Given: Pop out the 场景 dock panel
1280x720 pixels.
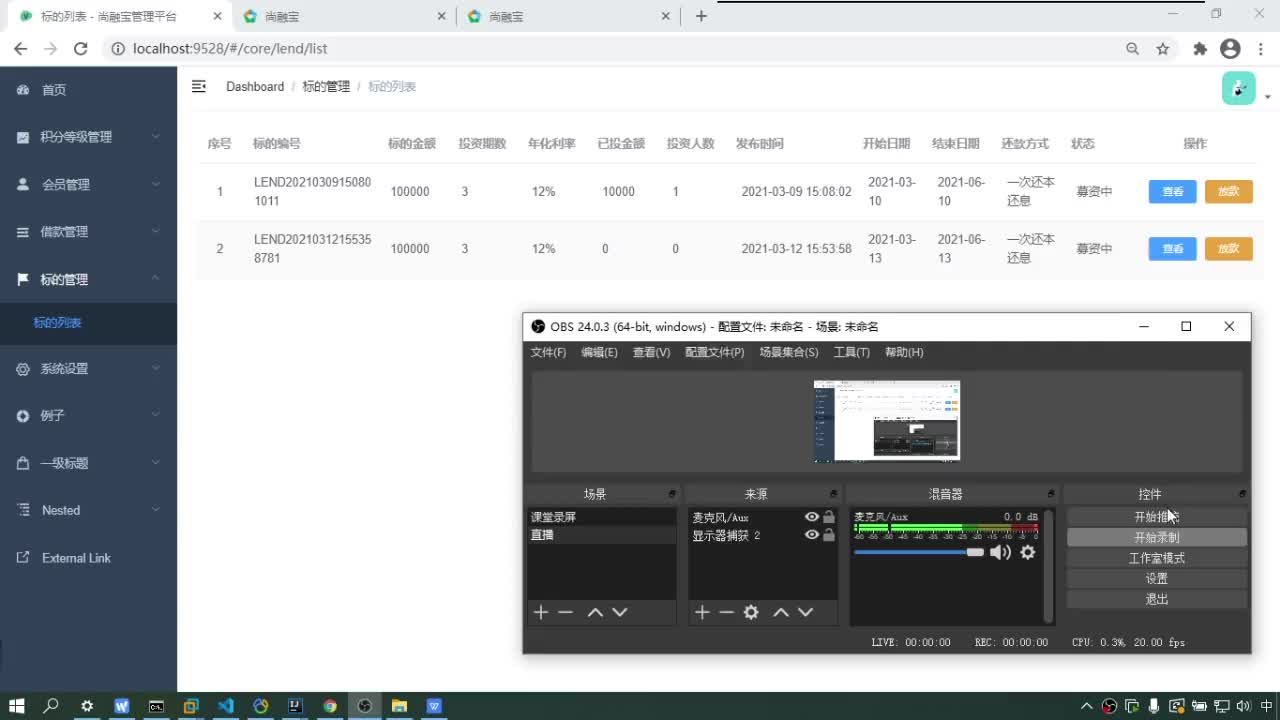Looking at the screenshot, I should (x=672, y=494).
